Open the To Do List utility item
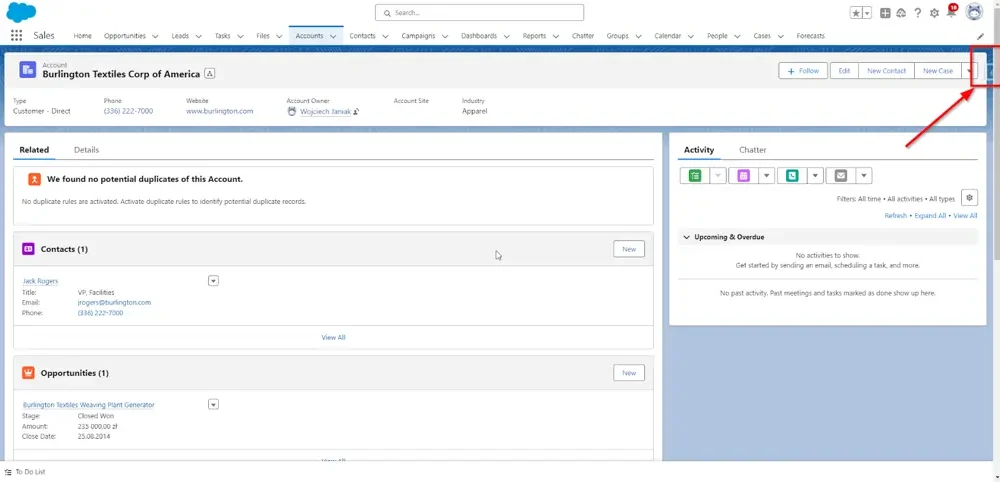Viewport: 1000px width, 482px height. [25, 472]
